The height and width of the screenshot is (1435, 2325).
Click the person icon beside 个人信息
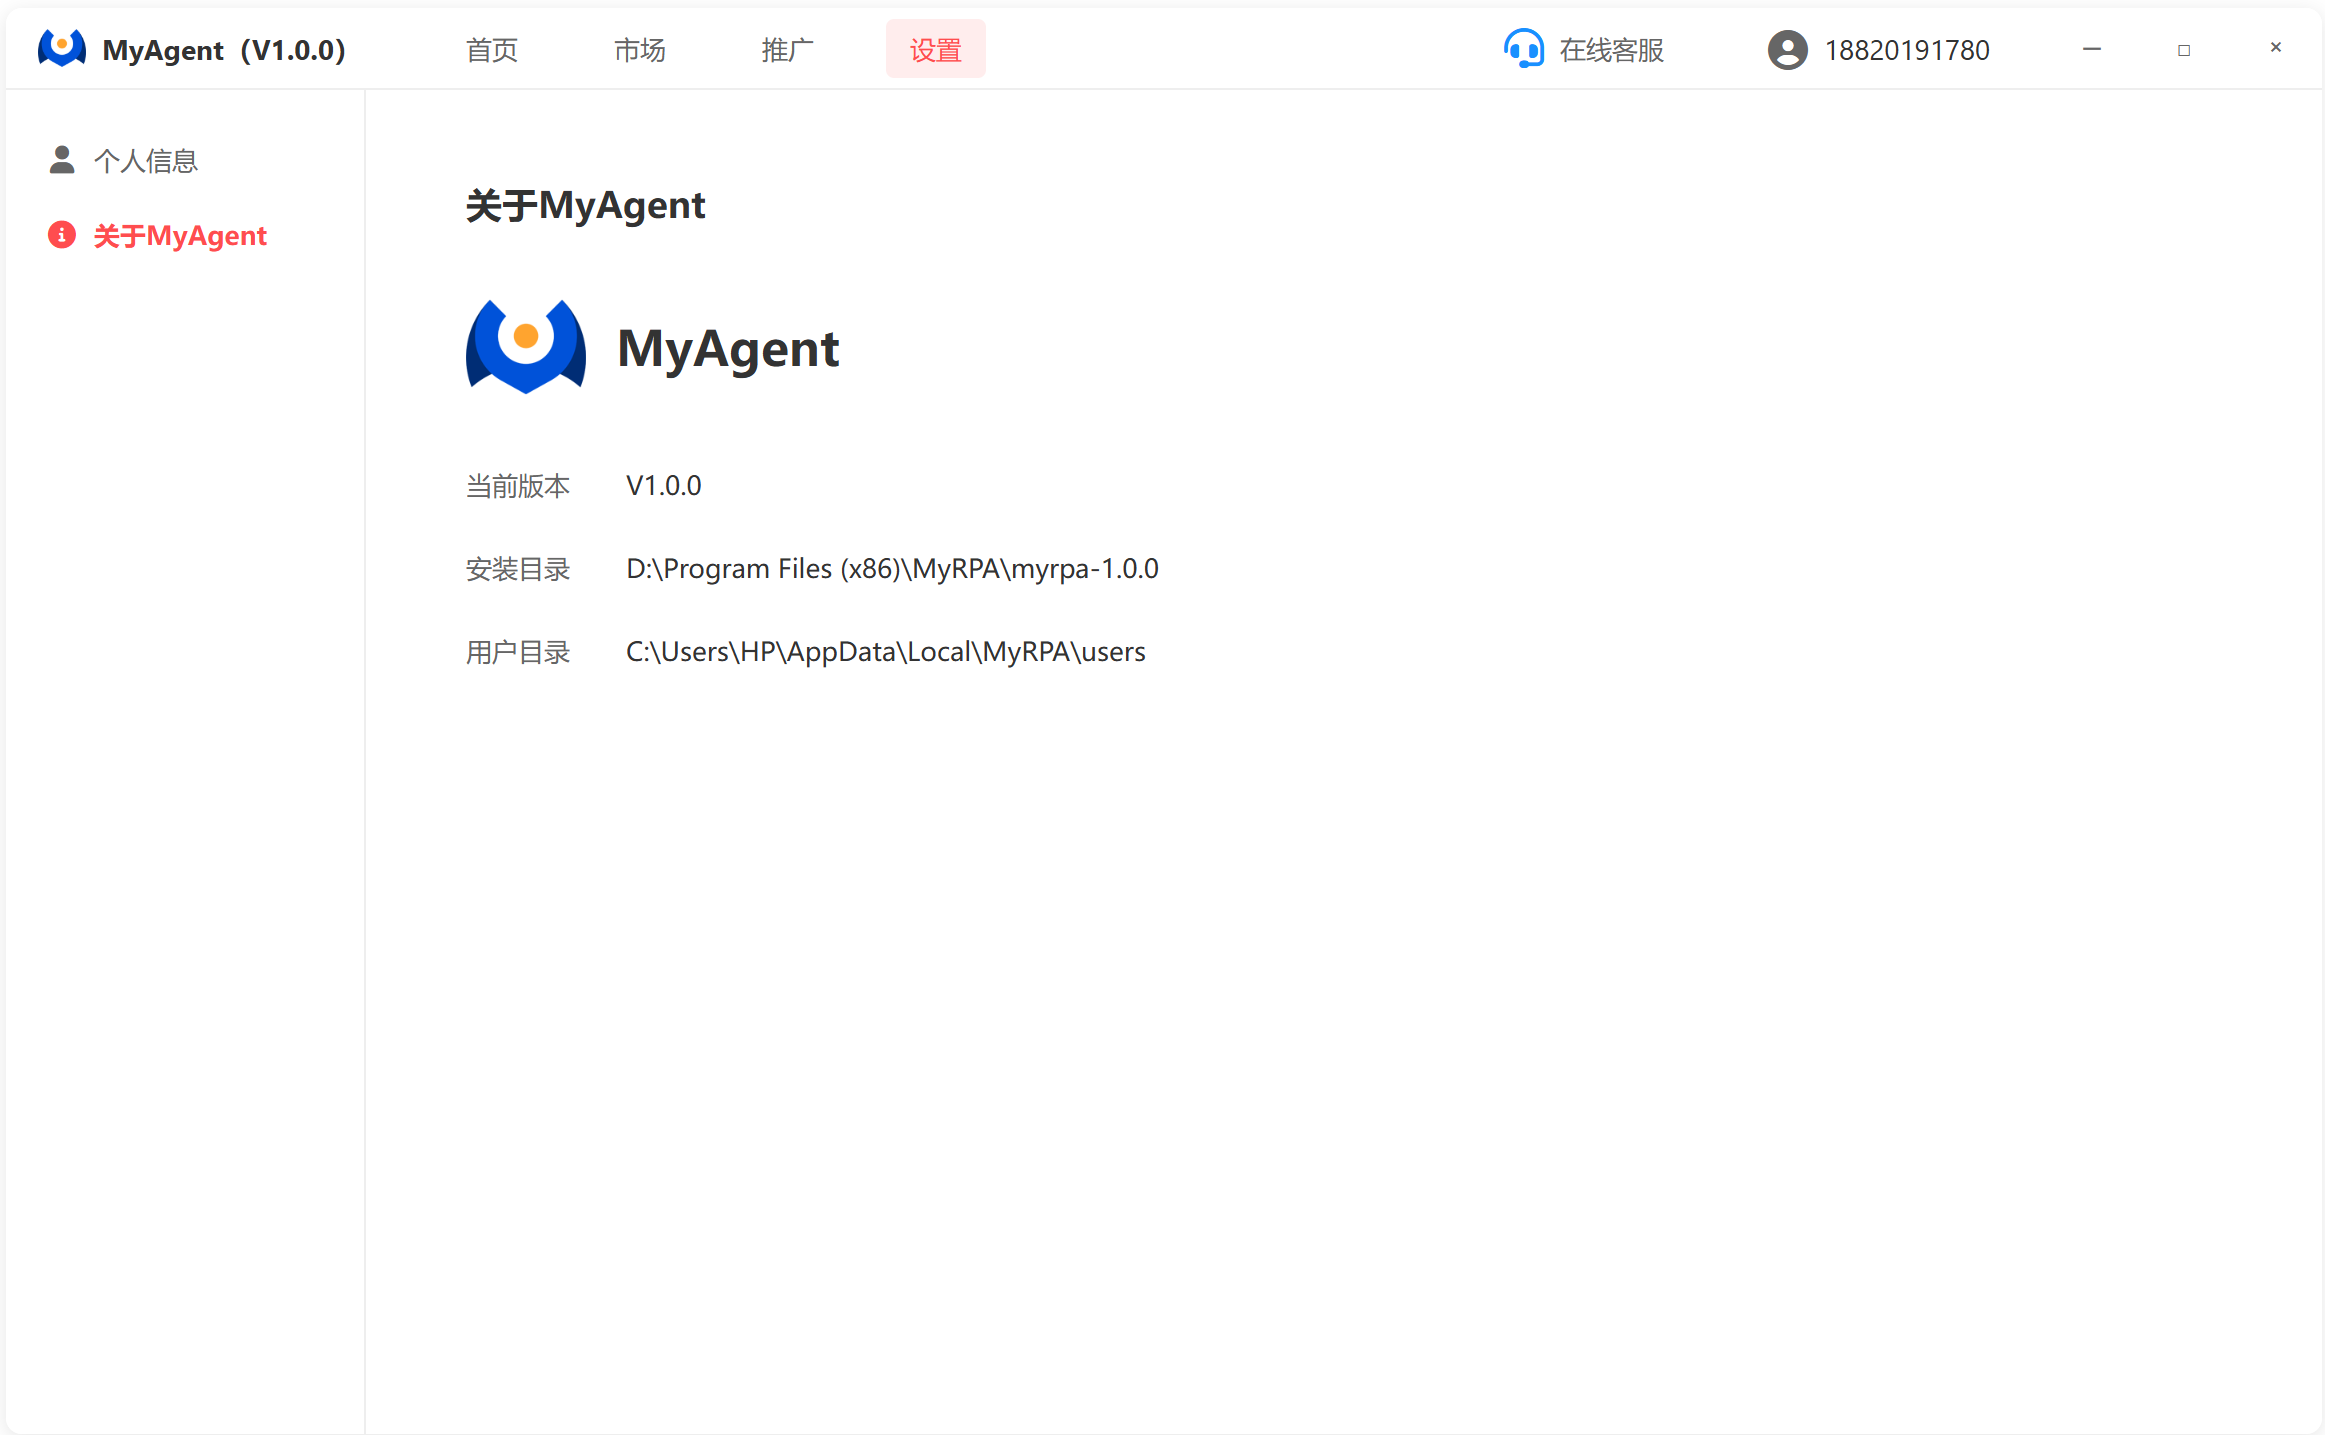(61, 159)
